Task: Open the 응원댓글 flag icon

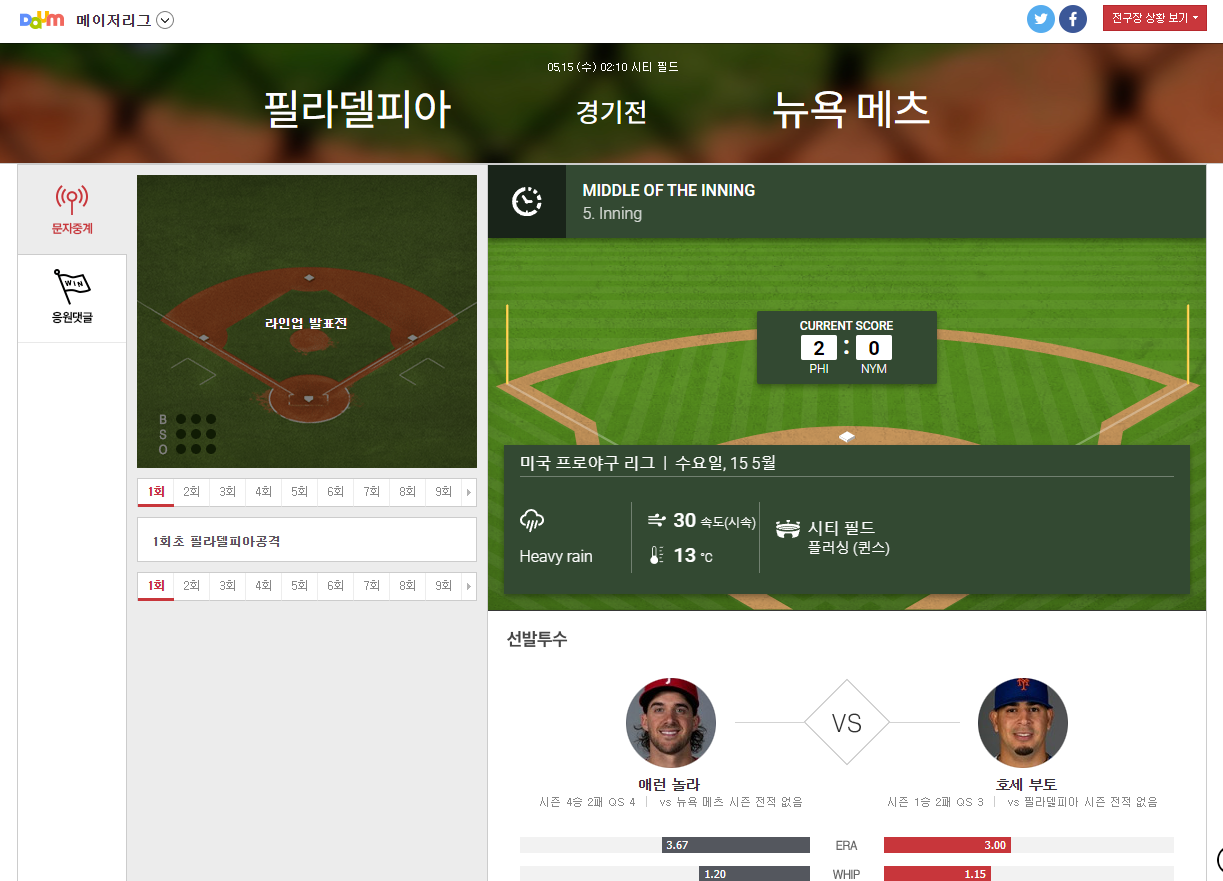Action: click(x=72, y=287)
